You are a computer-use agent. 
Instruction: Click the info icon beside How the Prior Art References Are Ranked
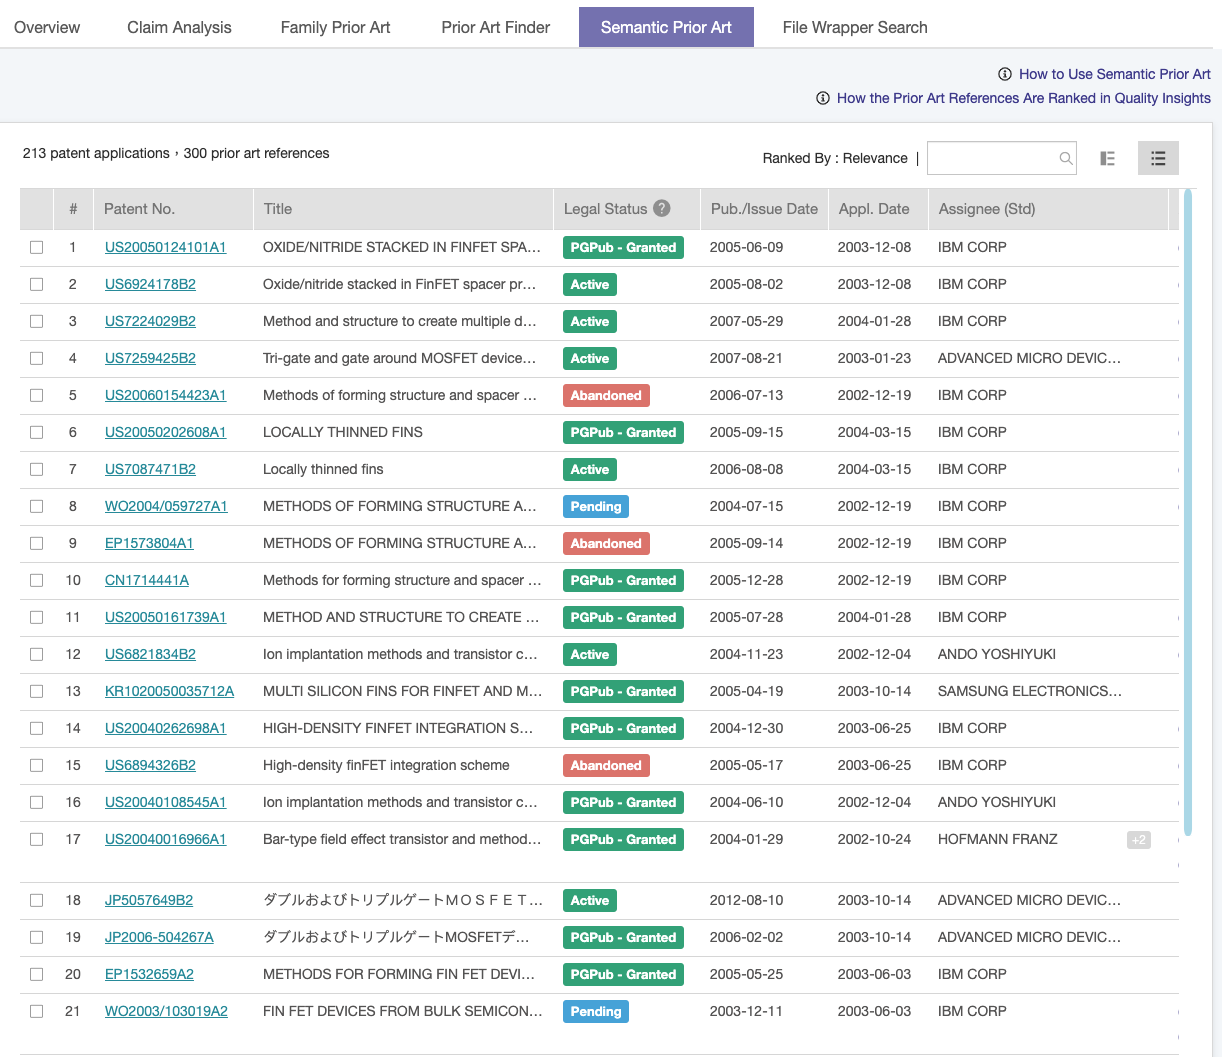tap(823, 98)
